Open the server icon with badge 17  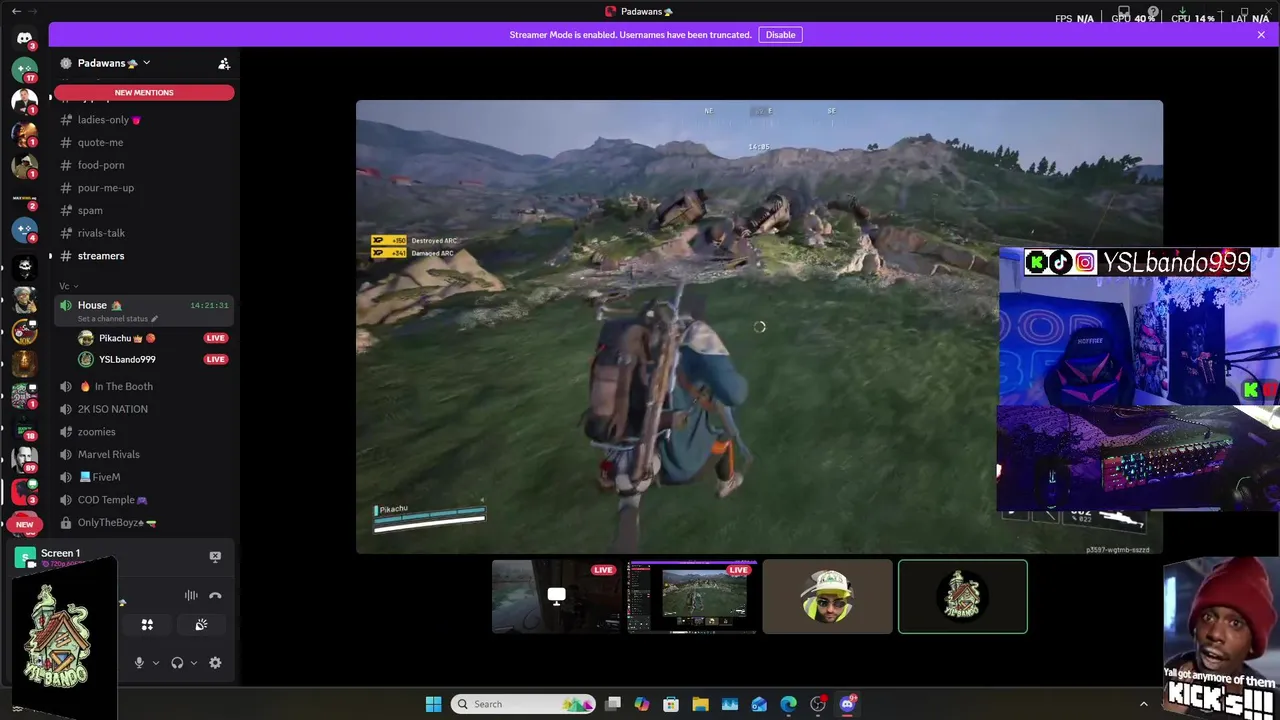[24, 70]
